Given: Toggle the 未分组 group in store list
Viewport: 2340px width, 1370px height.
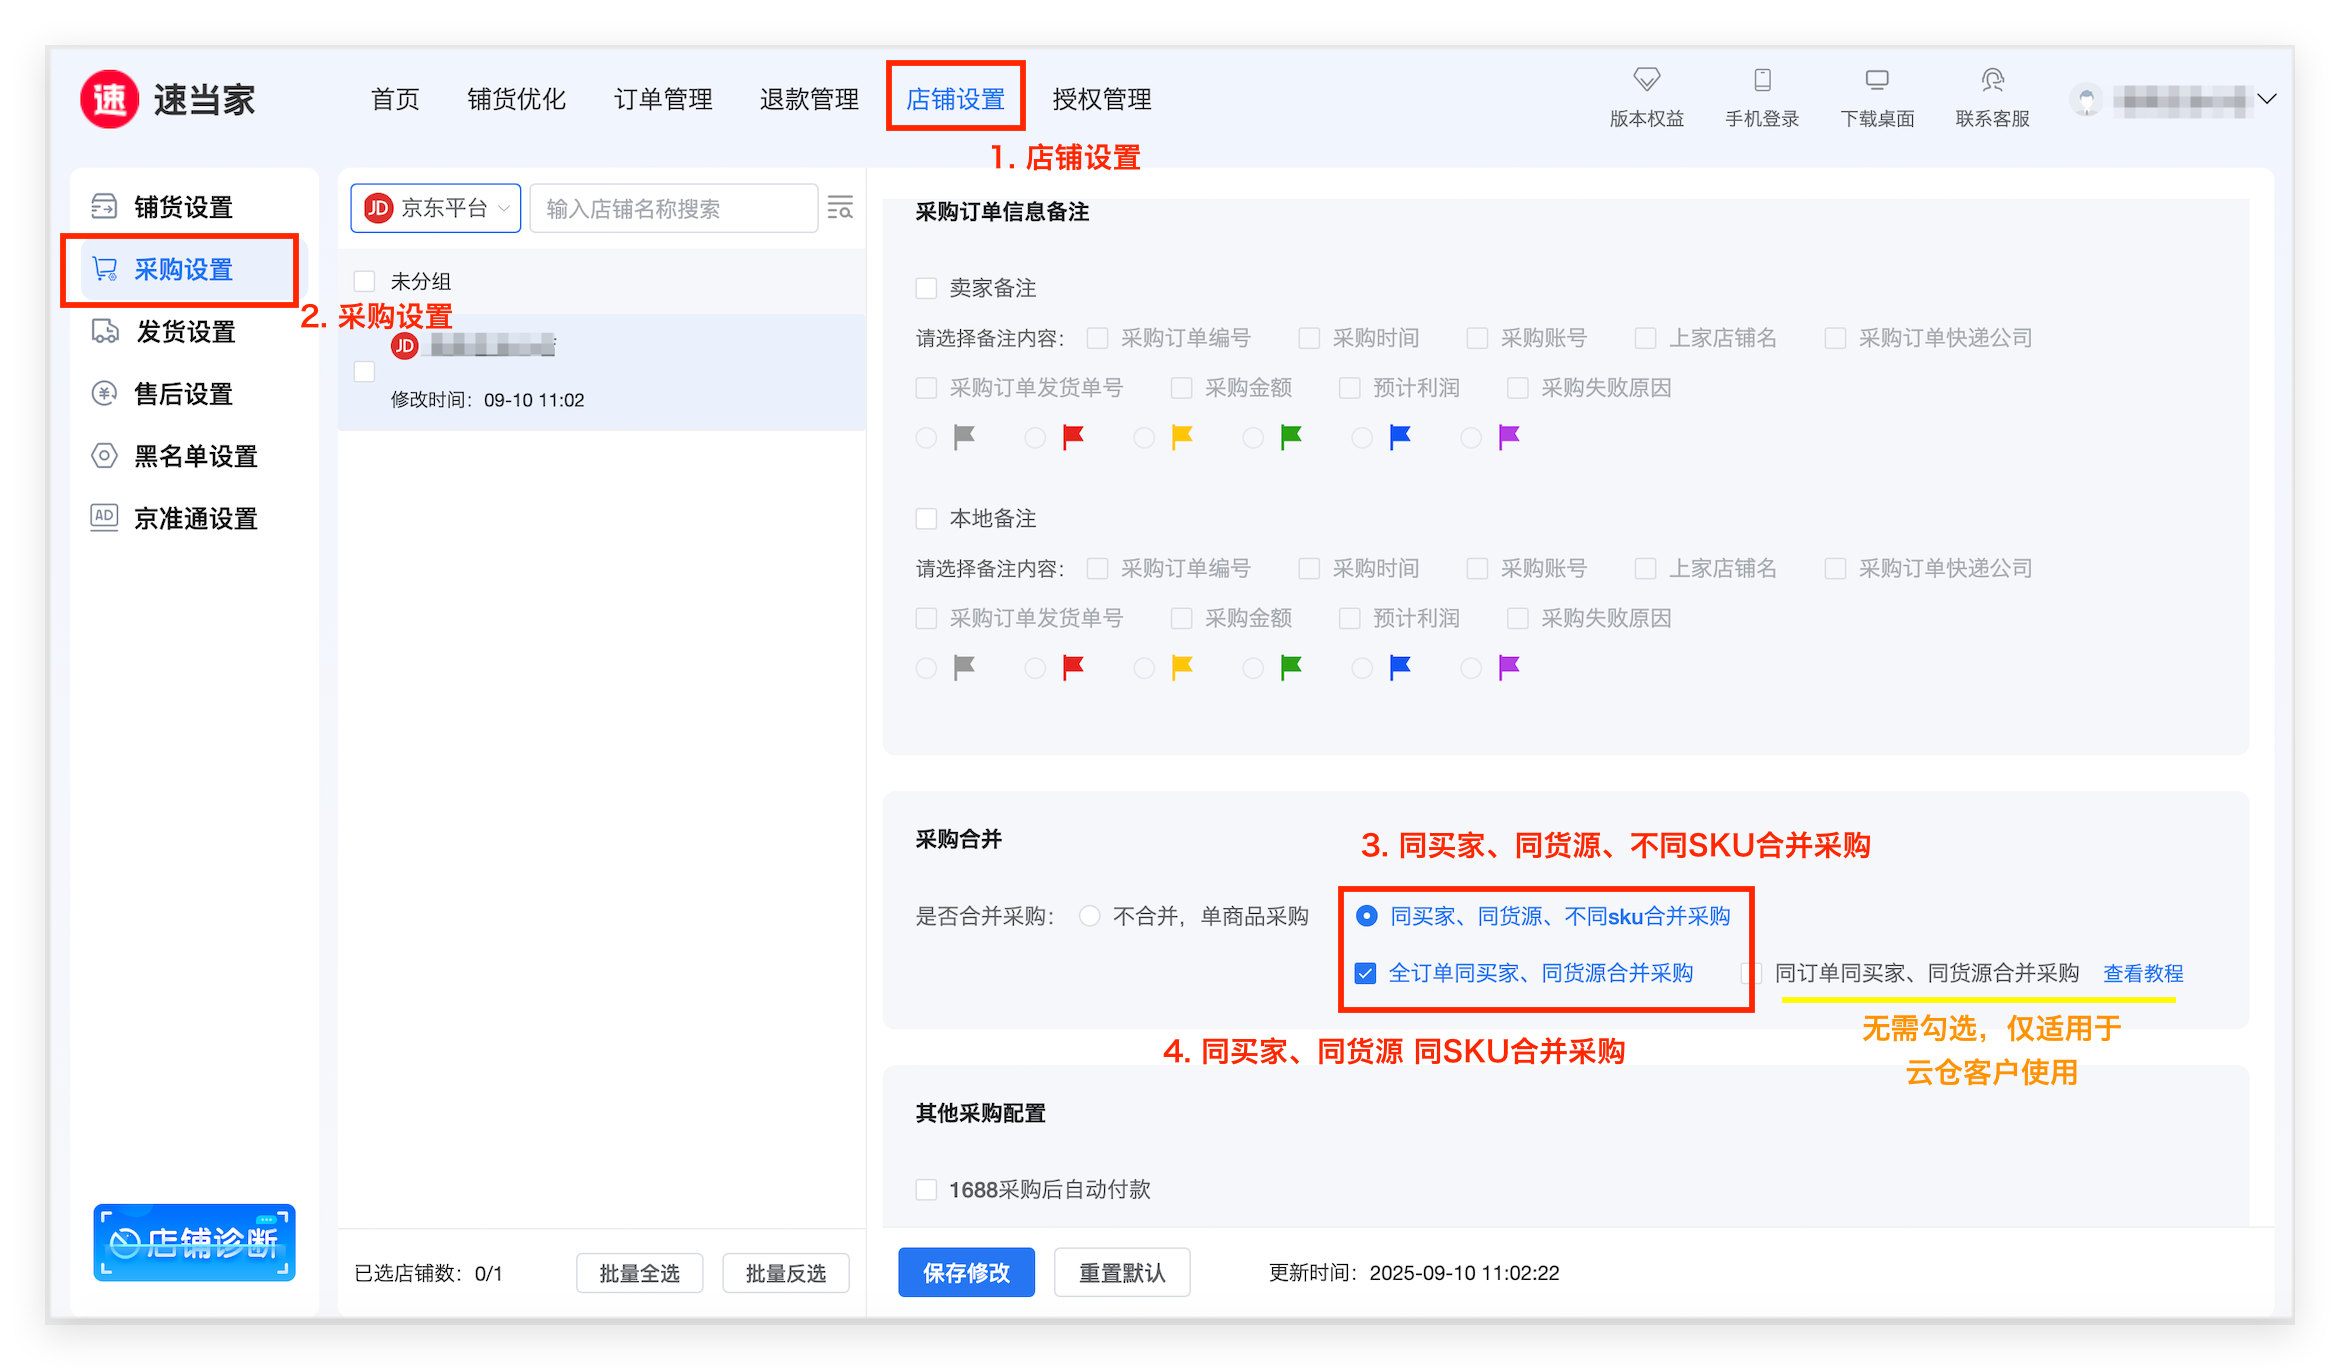Looking at the screenshot, I should pos(365,282).
